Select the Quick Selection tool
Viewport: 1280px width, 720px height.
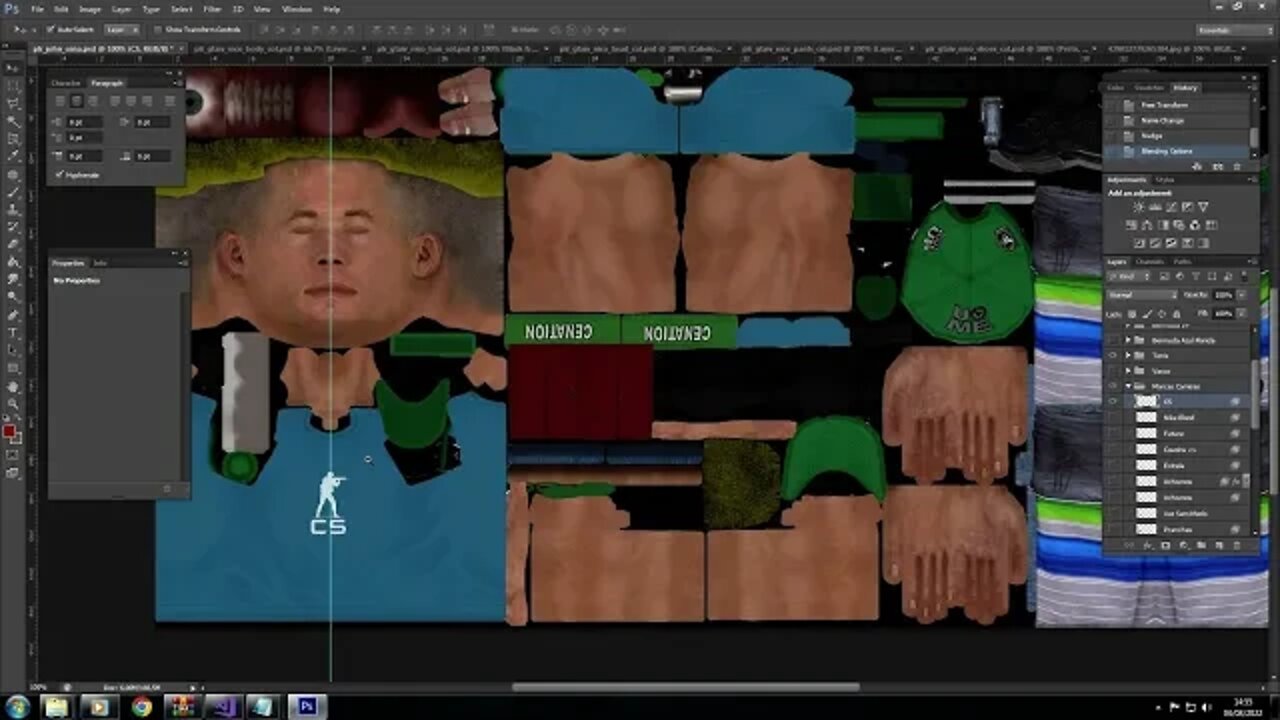coord(12,122)
